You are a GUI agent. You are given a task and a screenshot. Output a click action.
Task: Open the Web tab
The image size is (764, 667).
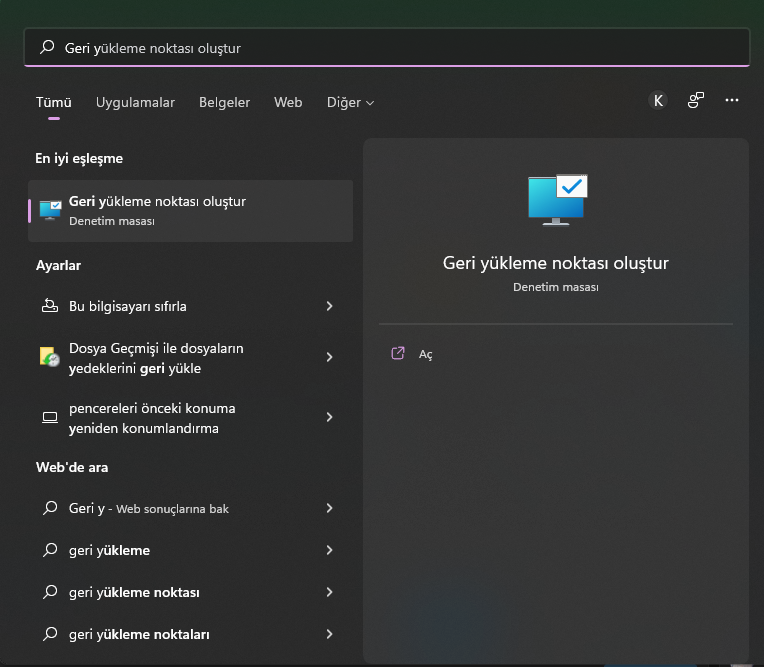point(288,102)
